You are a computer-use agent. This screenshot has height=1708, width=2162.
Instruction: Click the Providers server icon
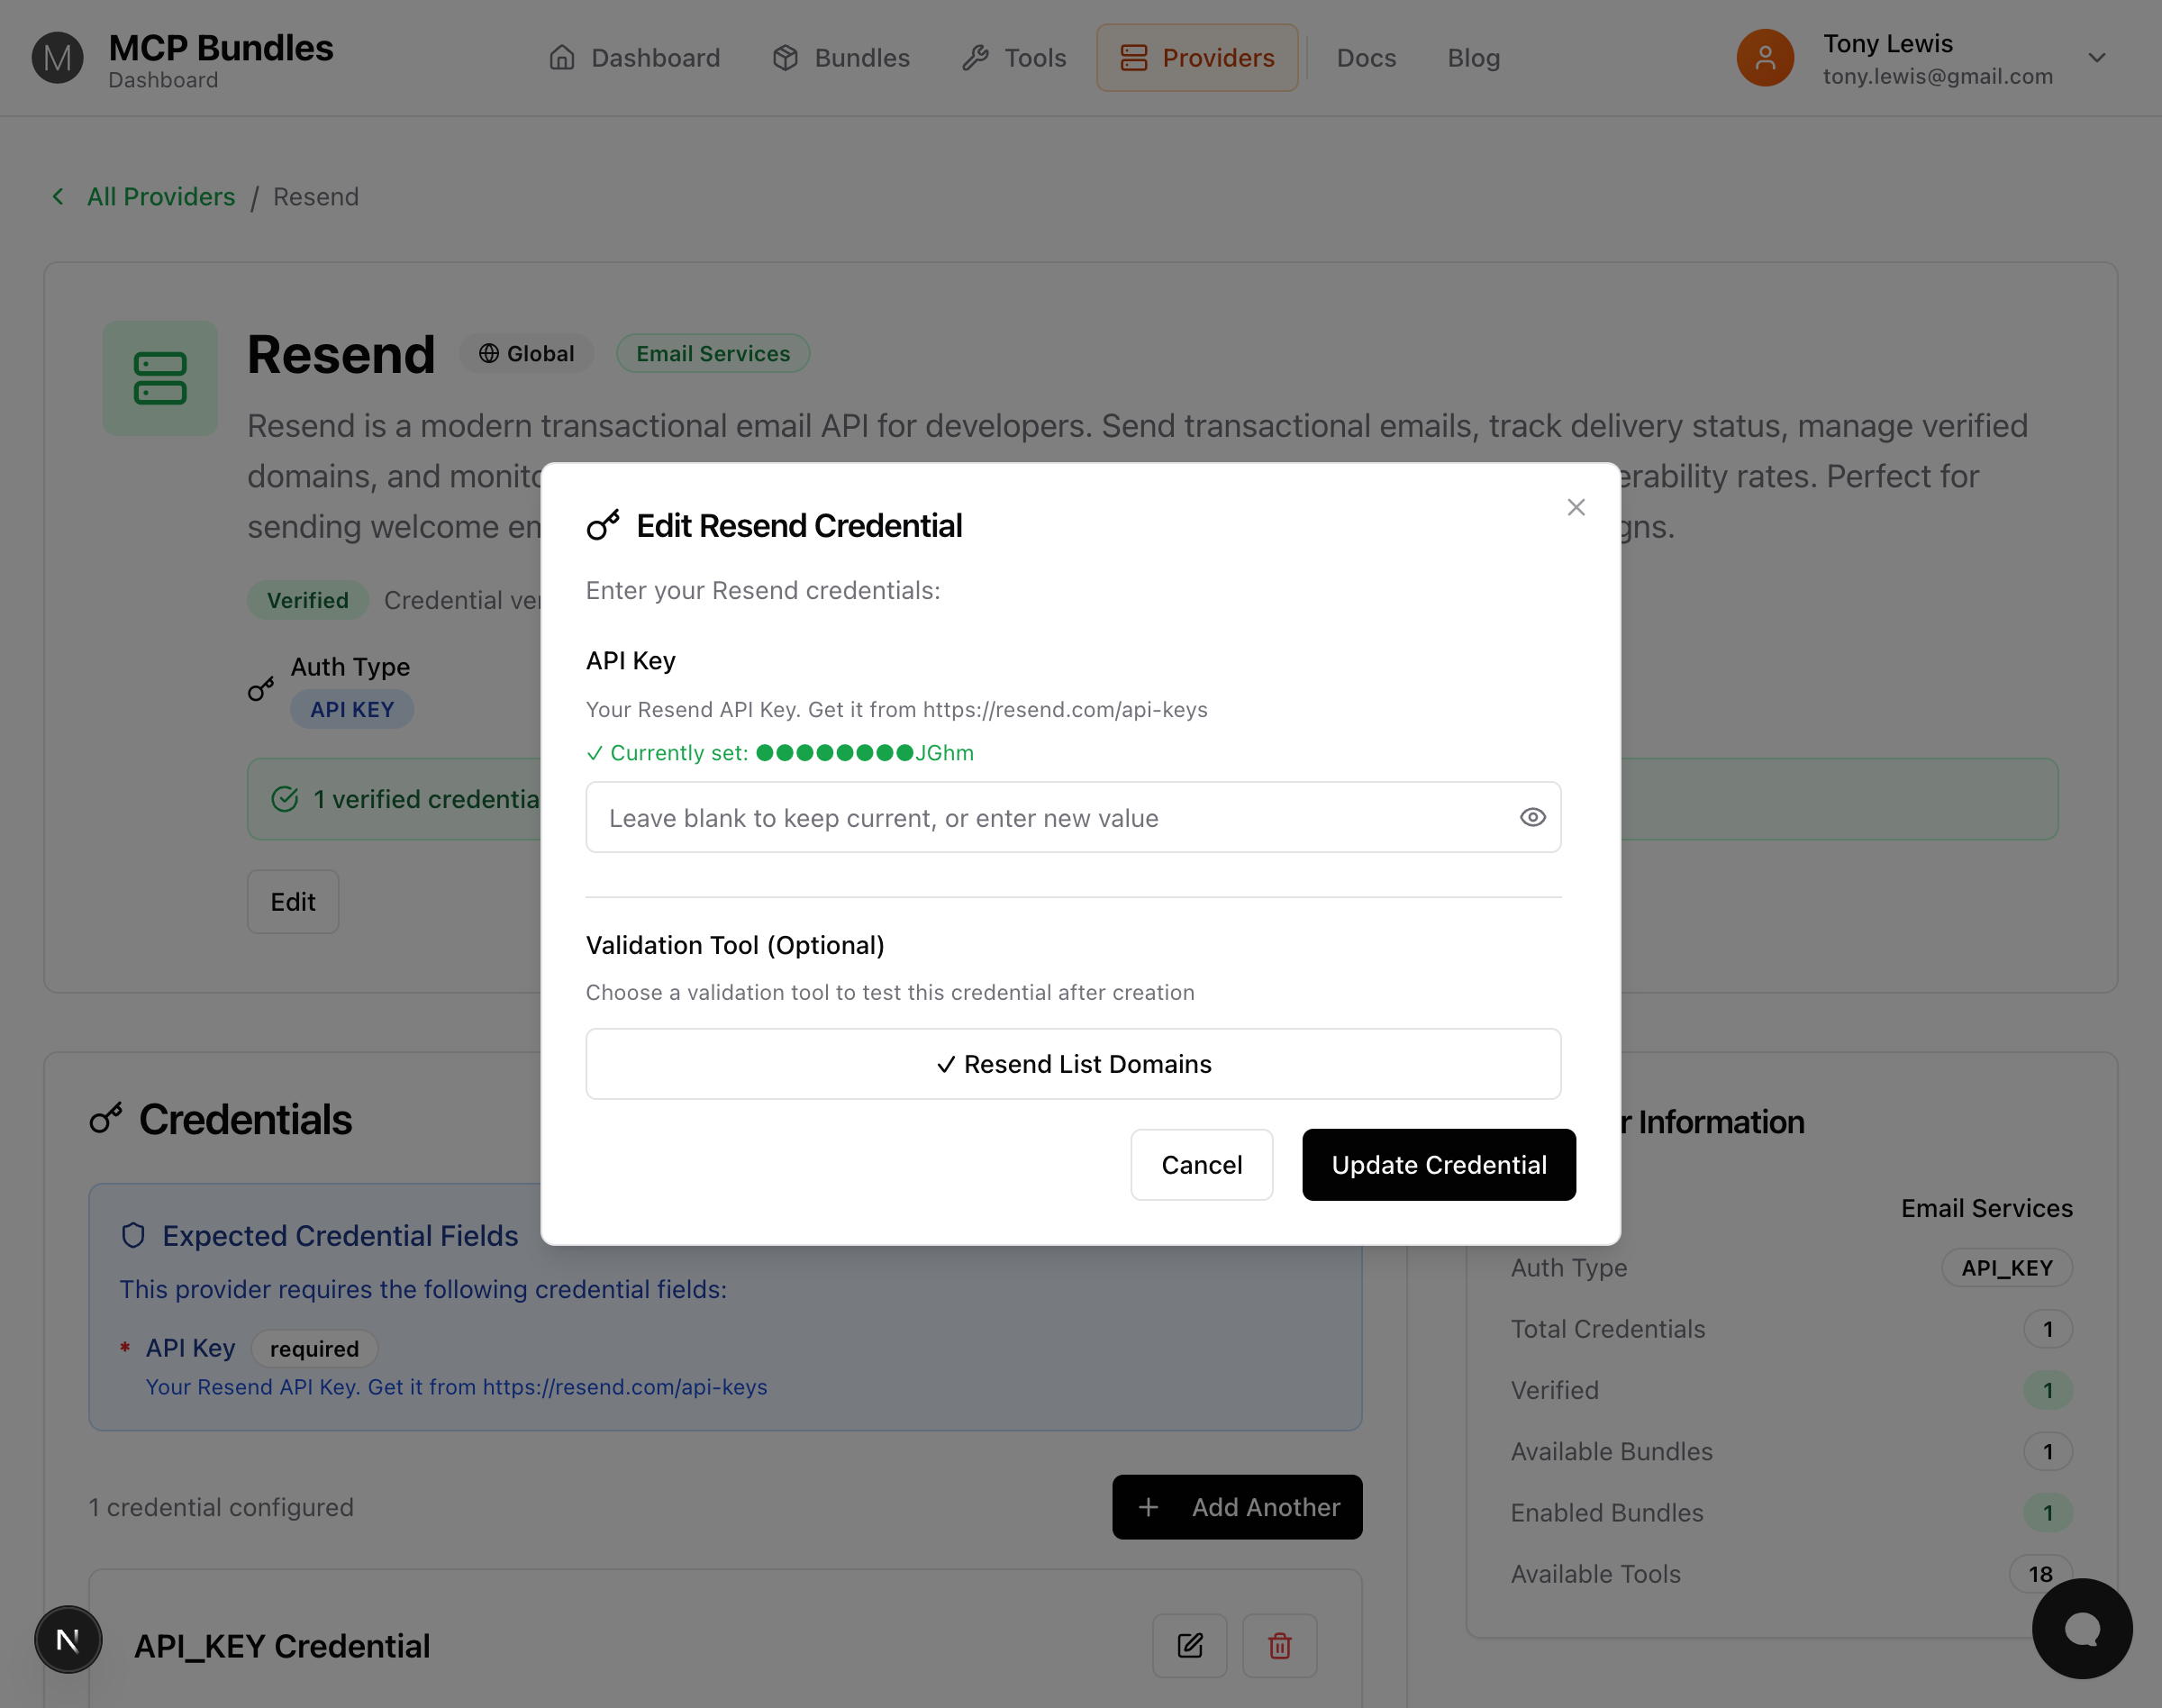pyautogui.click(x=1134, y=58)
